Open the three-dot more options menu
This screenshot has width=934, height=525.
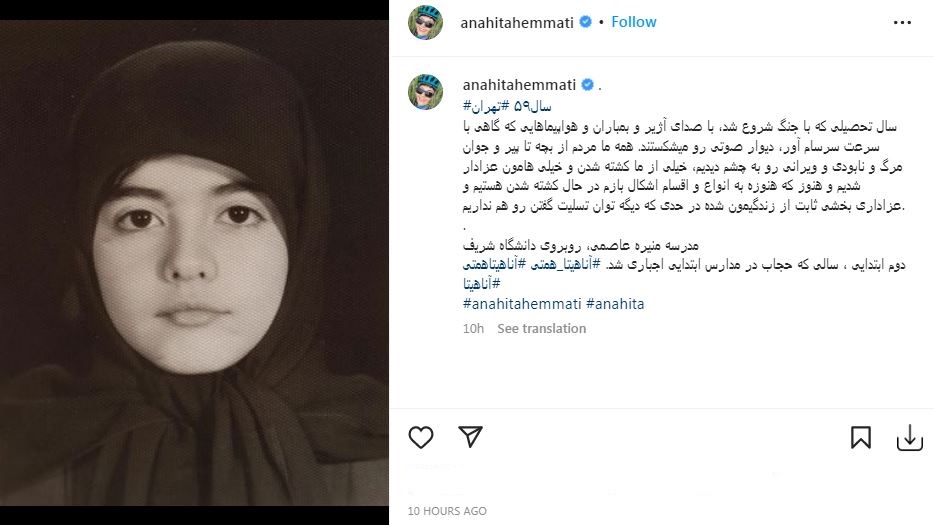(x=902, y=23)
